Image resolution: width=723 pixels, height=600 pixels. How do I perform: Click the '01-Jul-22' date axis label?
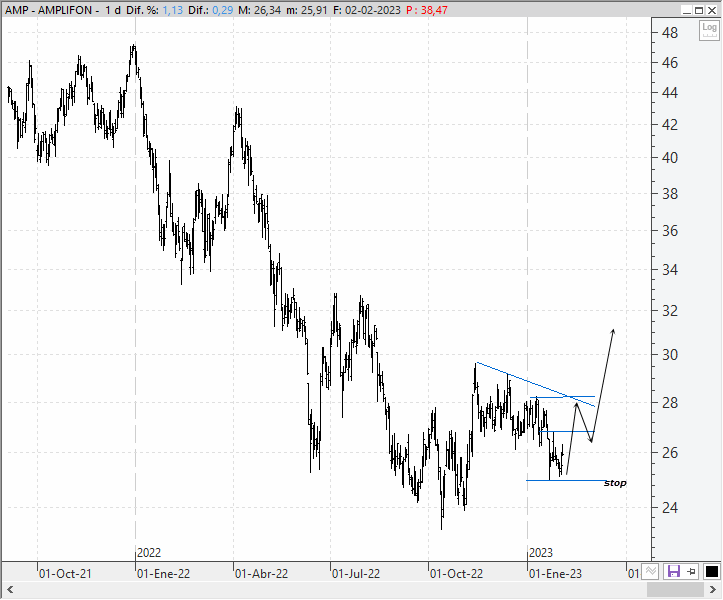(356, 574)
